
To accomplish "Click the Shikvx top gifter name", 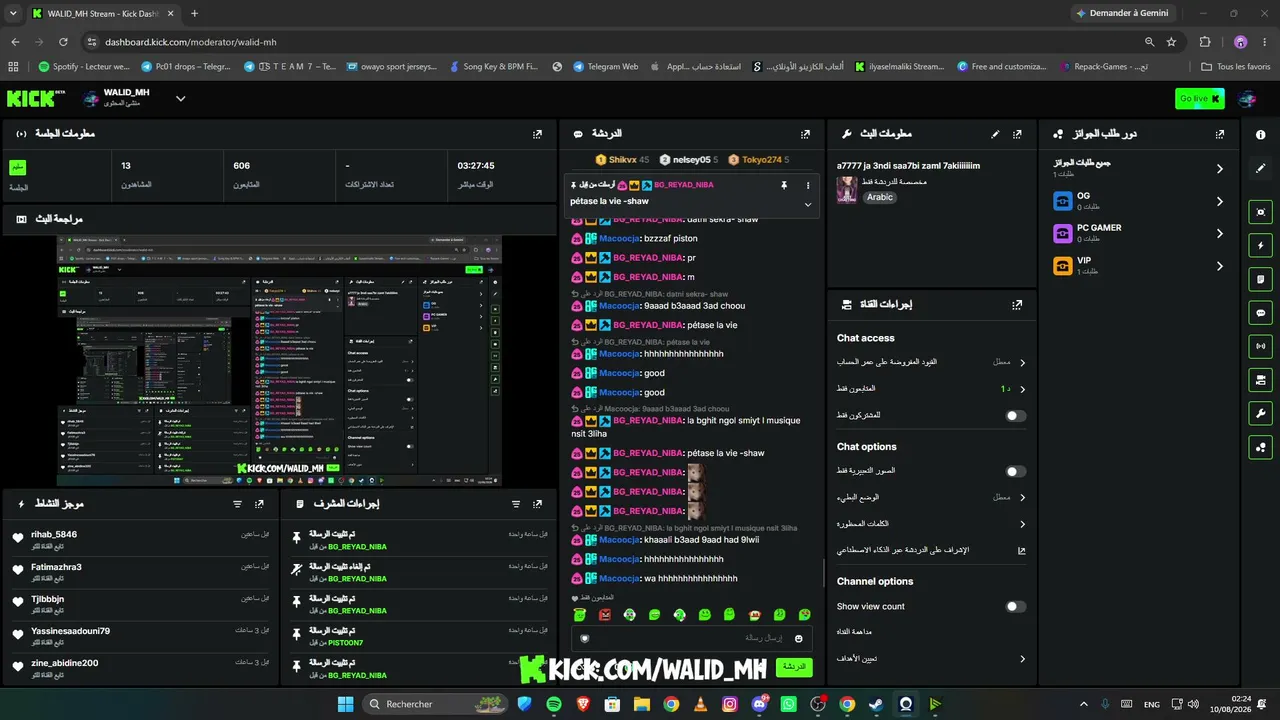I will pos(622,160).
